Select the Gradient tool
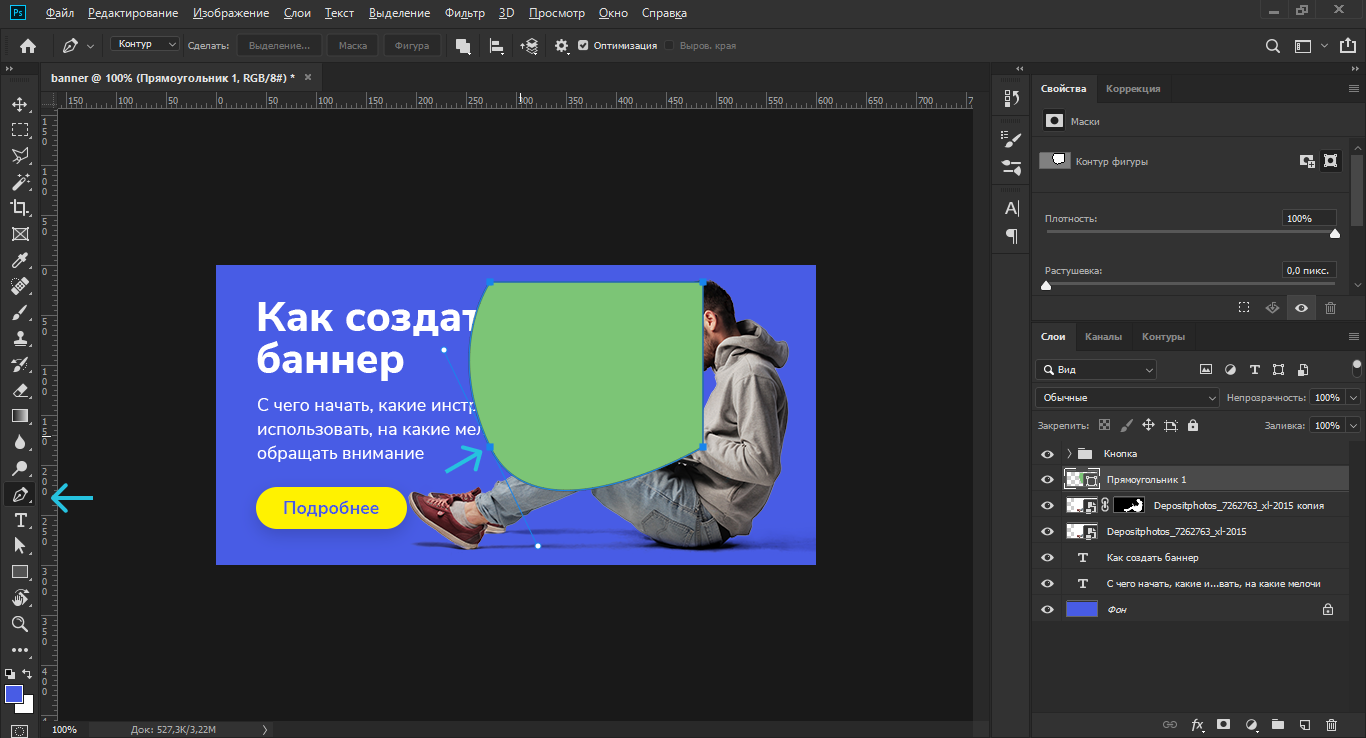The width and height of the screenshot is (1366, 738). click(20, 416)
